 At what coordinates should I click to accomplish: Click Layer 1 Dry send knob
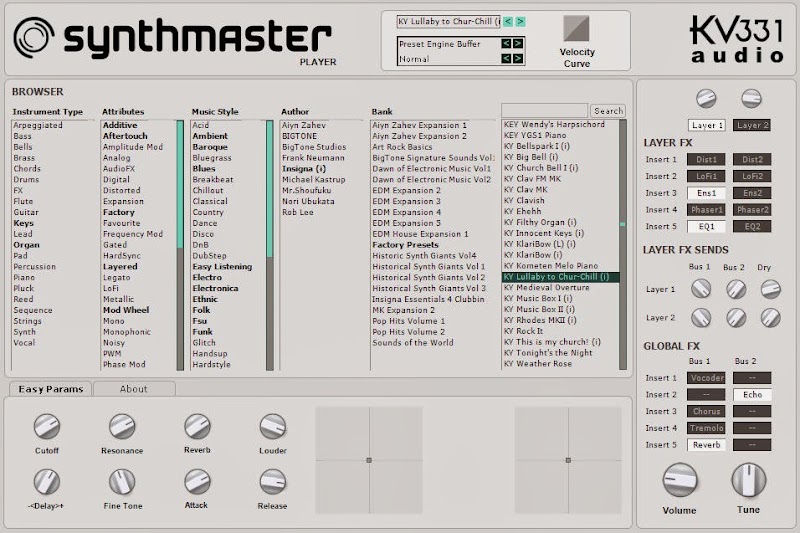(x=770, y=289)
